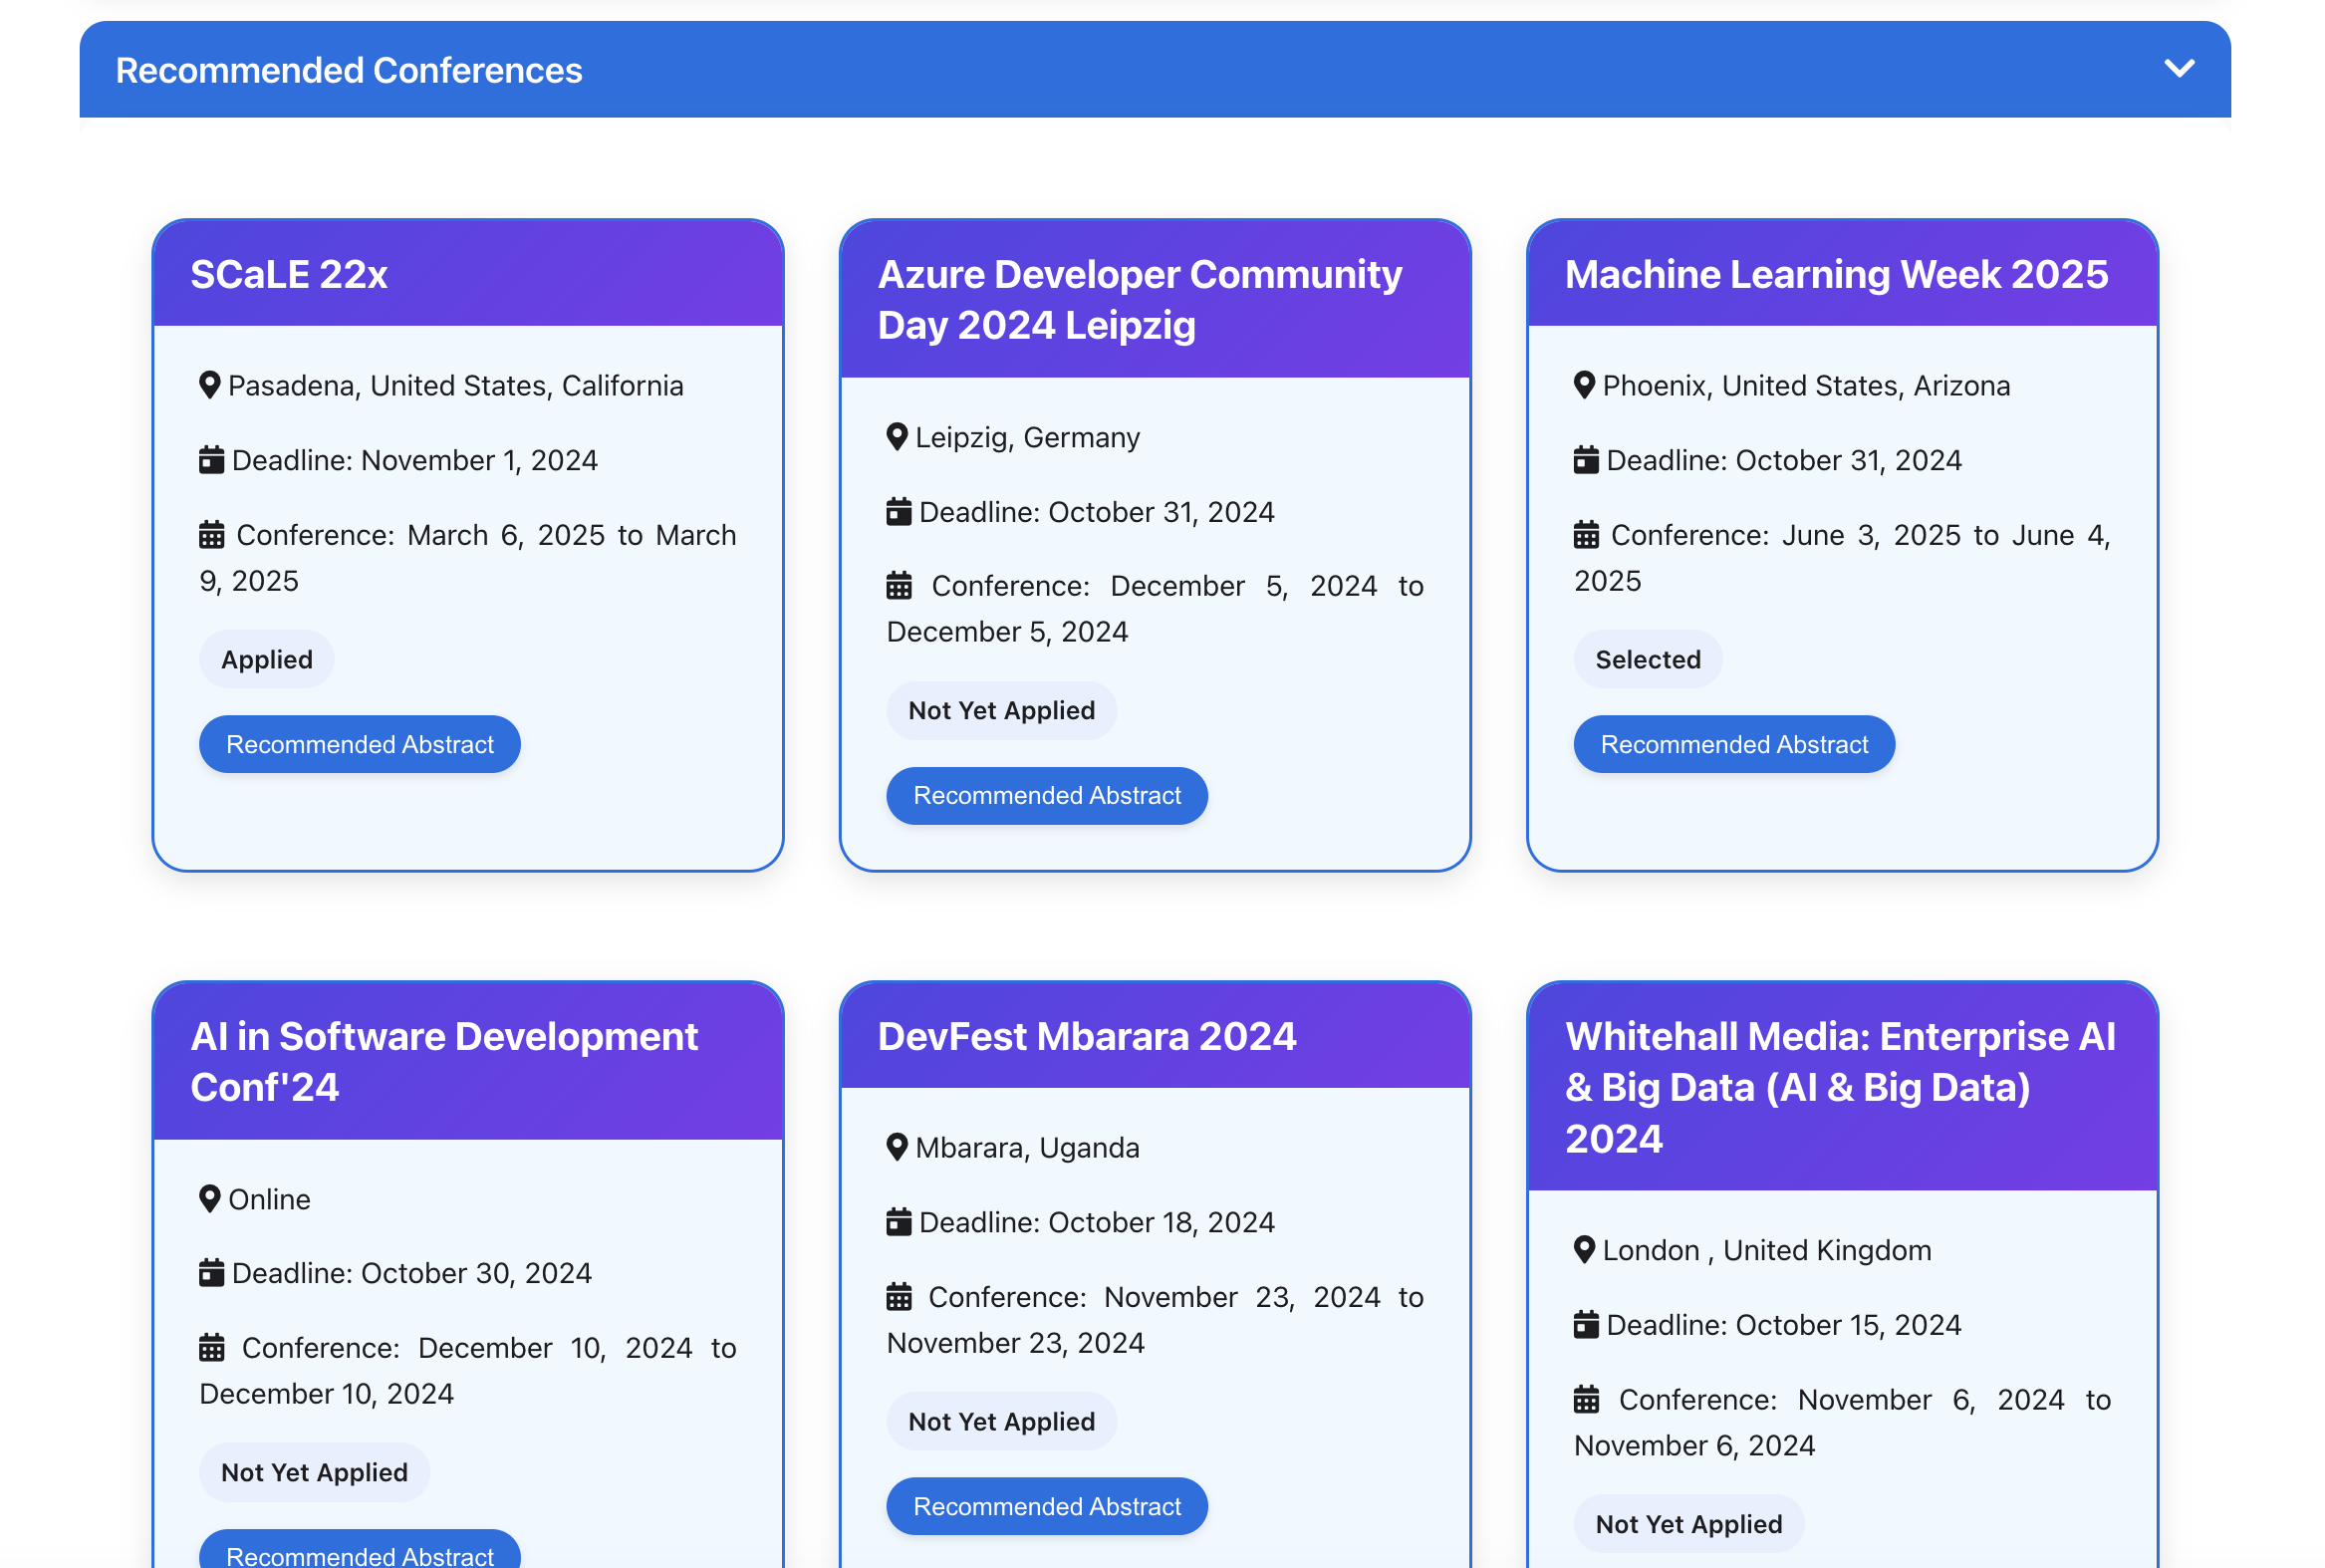Select 'Deadline: October 31, 2024' on Azure Leipzig card
Screen dimensions: 2325x1568
point(1097,512)
